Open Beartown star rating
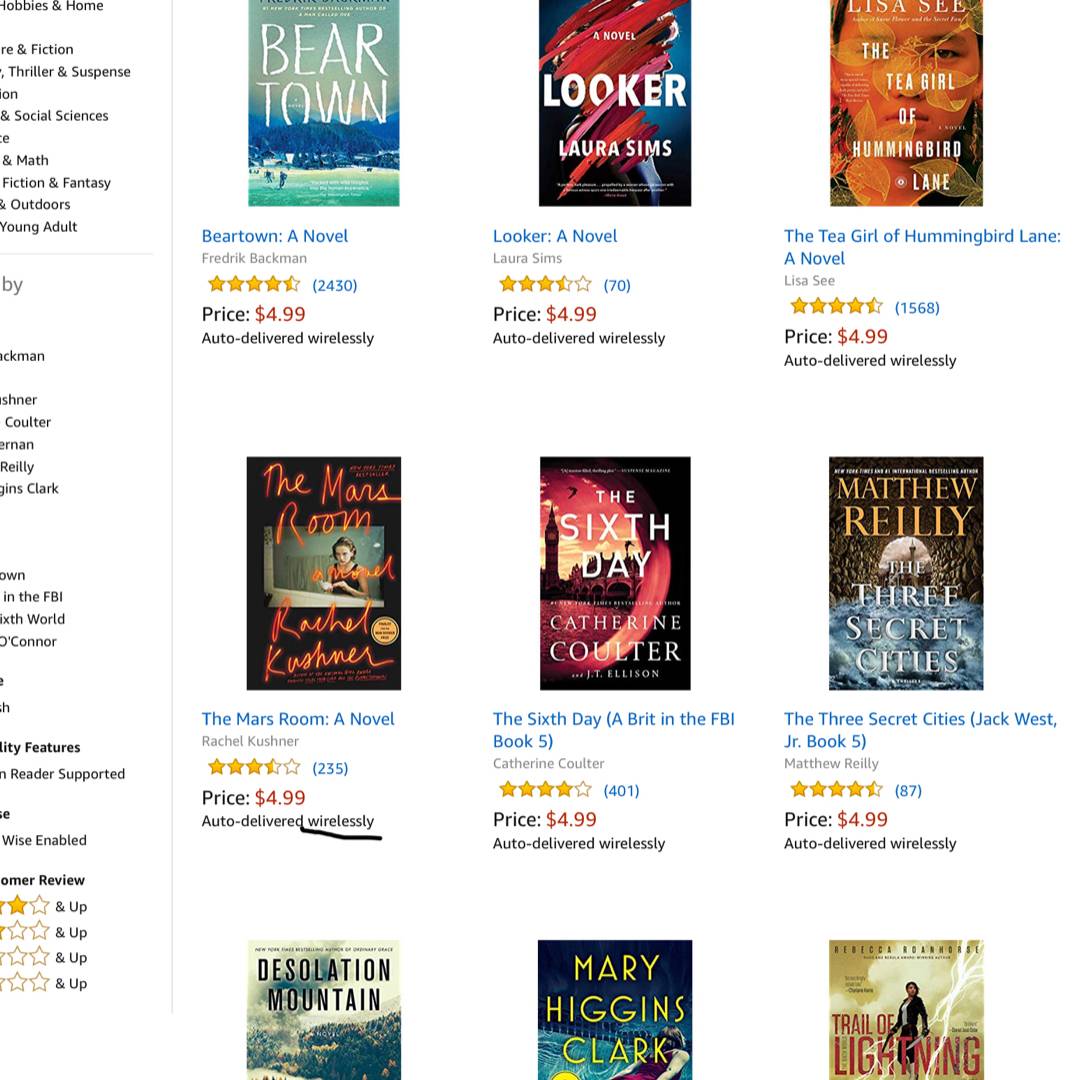This screenshot has height=1080, width=1080. point(254,284)
